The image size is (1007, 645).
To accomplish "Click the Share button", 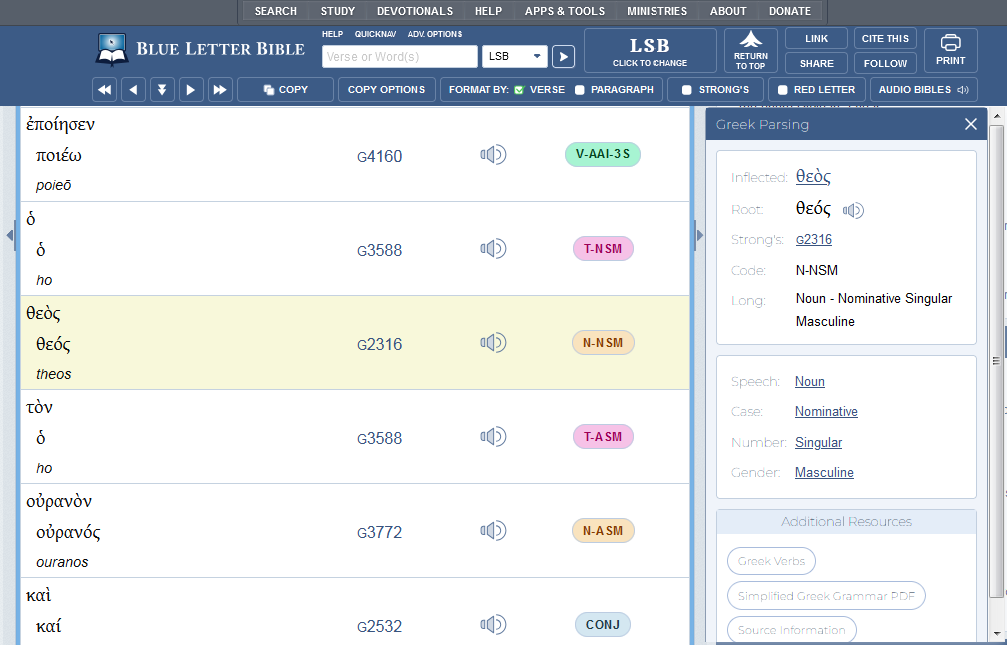I will click(816, 63).
